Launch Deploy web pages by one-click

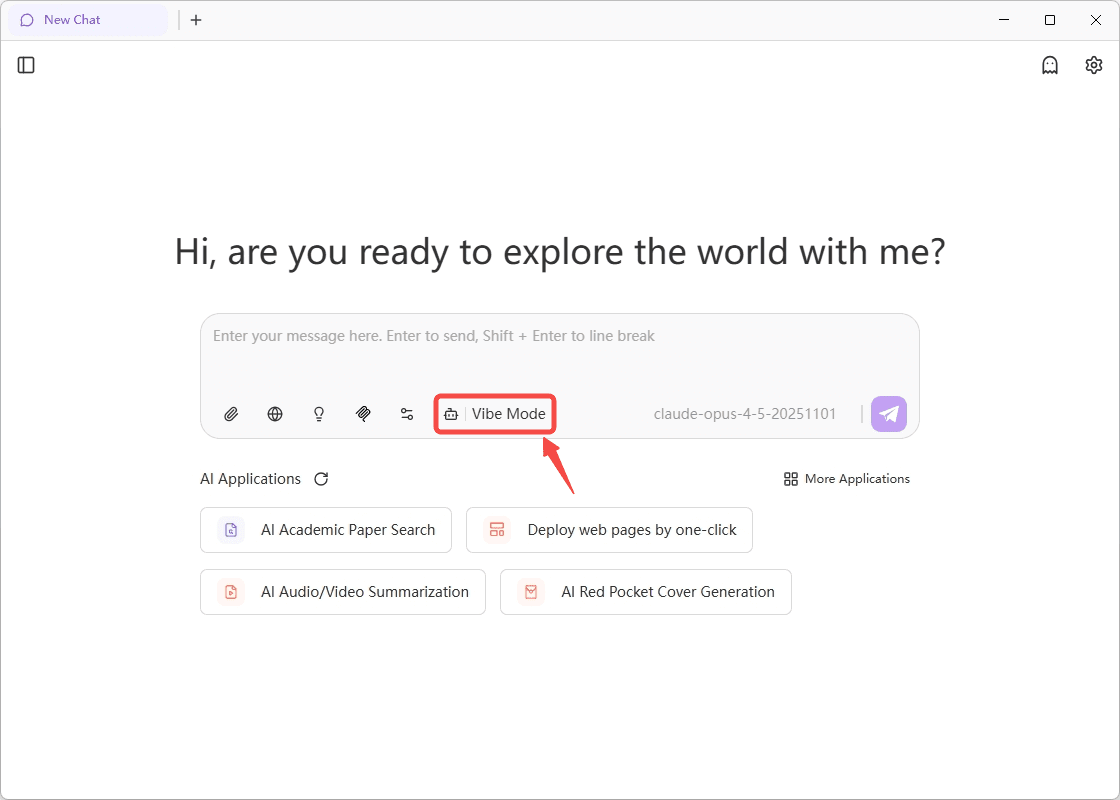[x=609, y=530]
